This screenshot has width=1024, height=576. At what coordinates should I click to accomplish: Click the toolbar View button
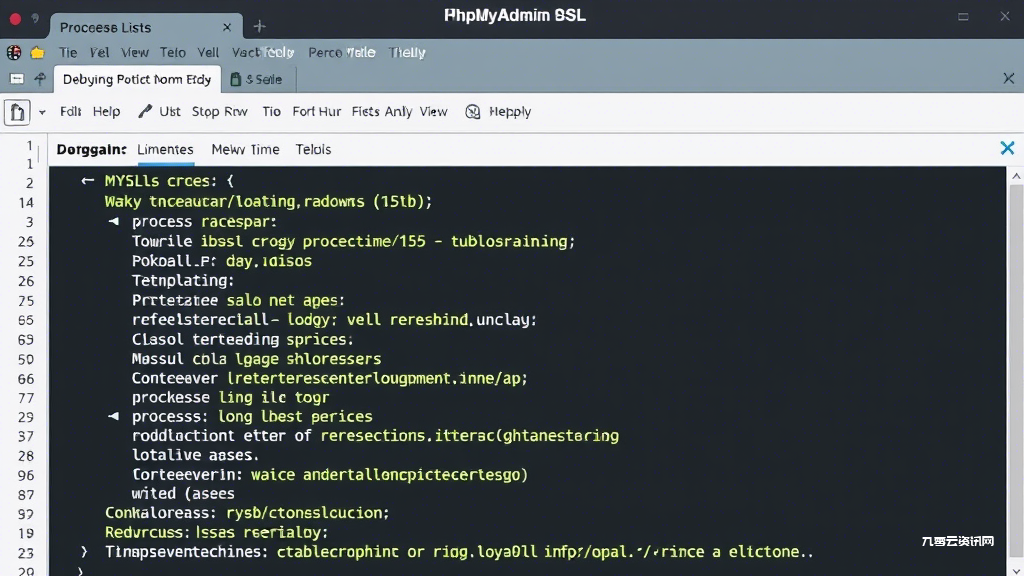click(434, 112)
